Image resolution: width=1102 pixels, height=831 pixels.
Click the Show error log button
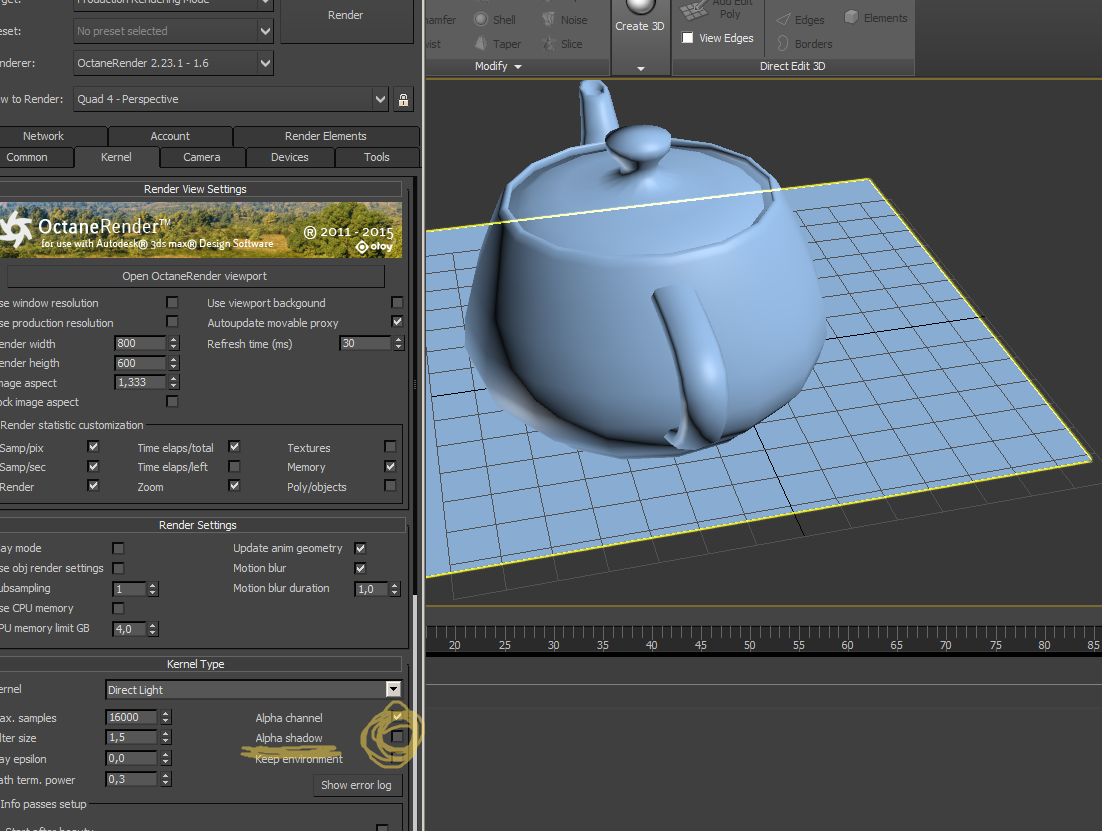(x=356, y=785)
